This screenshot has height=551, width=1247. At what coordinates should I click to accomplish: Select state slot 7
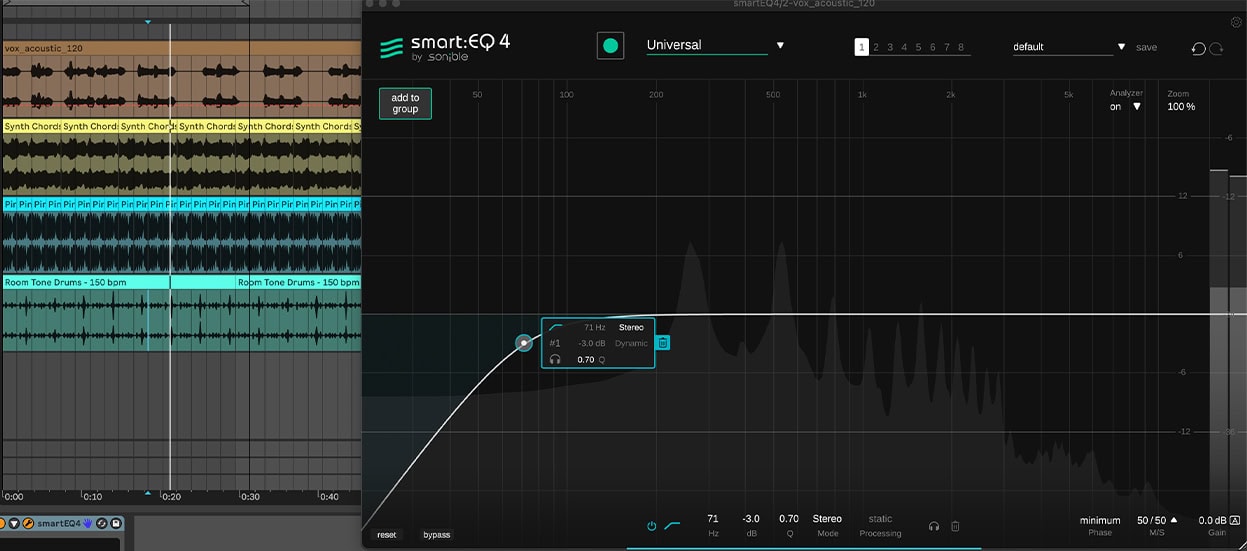coord(946,47)
